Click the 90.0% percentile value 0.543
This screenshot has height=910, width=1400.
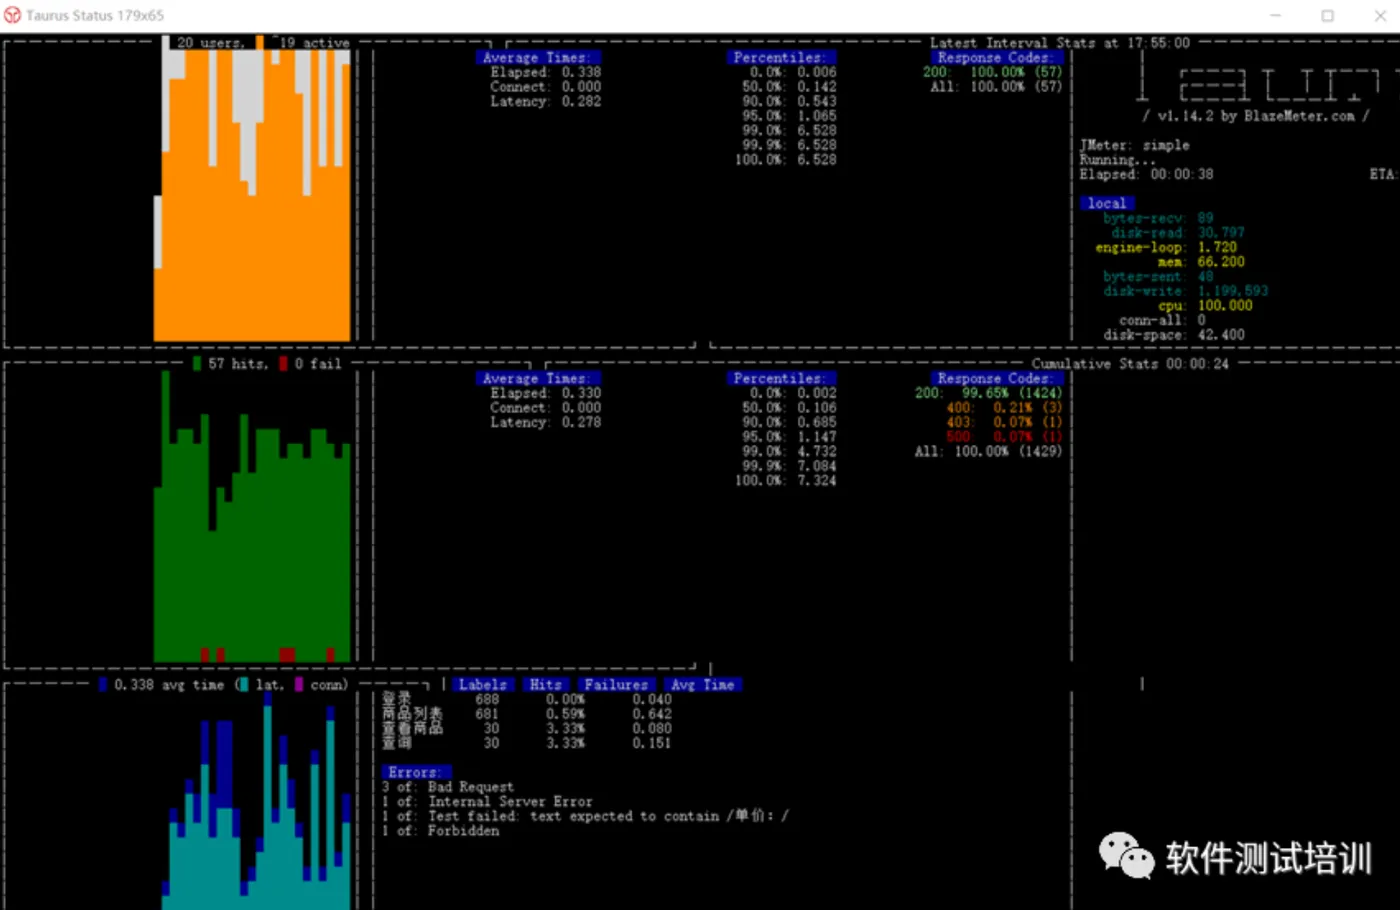(x=817, y=101)
